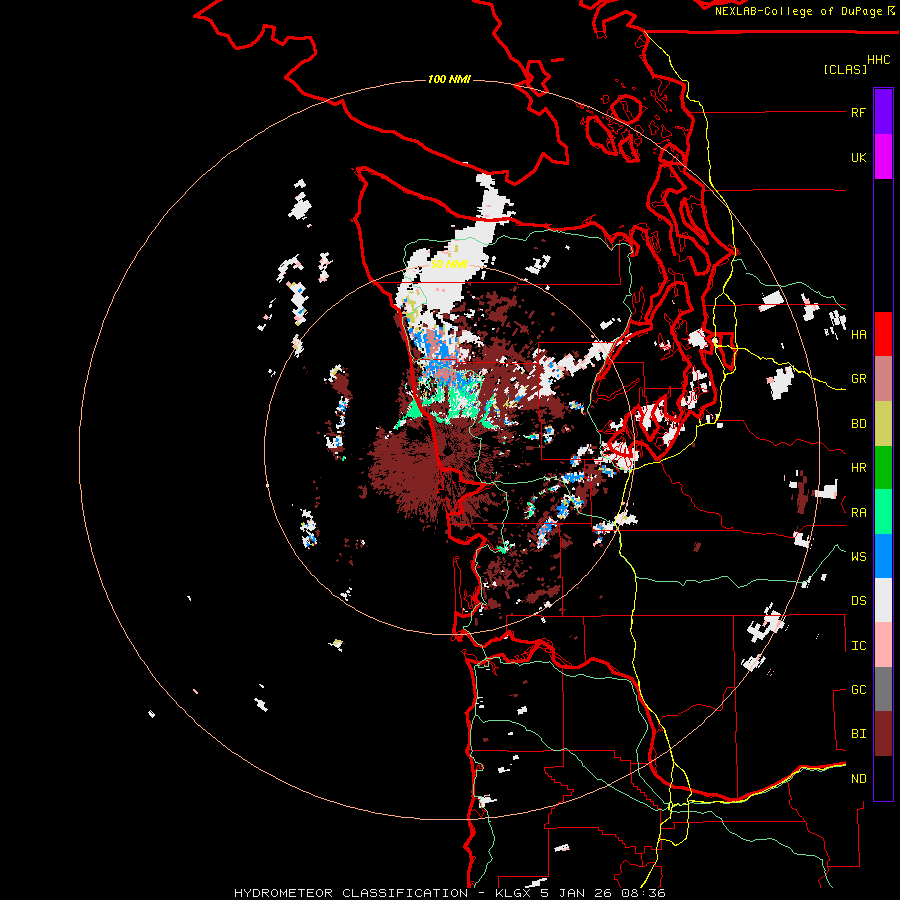Select the gray GC legend swatch

[x=883, y=689]
